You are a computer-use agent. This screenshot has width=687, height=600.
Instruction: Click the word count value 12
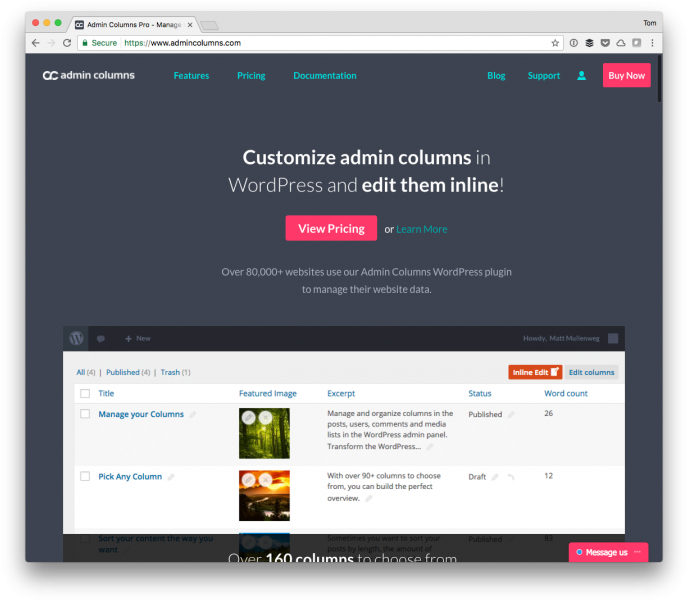tap(549, 476)
